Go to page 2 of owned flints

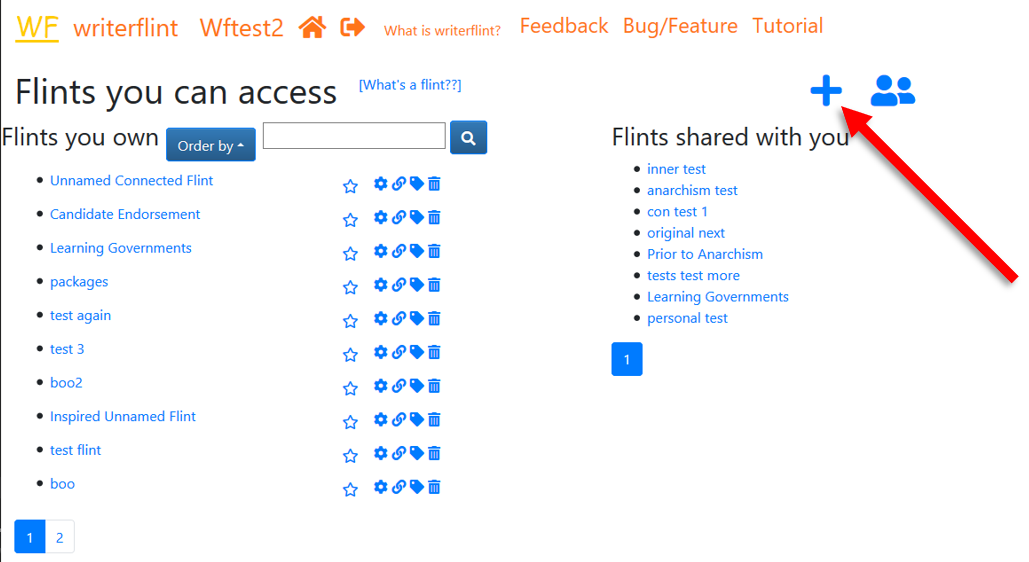tap(60, 538)
